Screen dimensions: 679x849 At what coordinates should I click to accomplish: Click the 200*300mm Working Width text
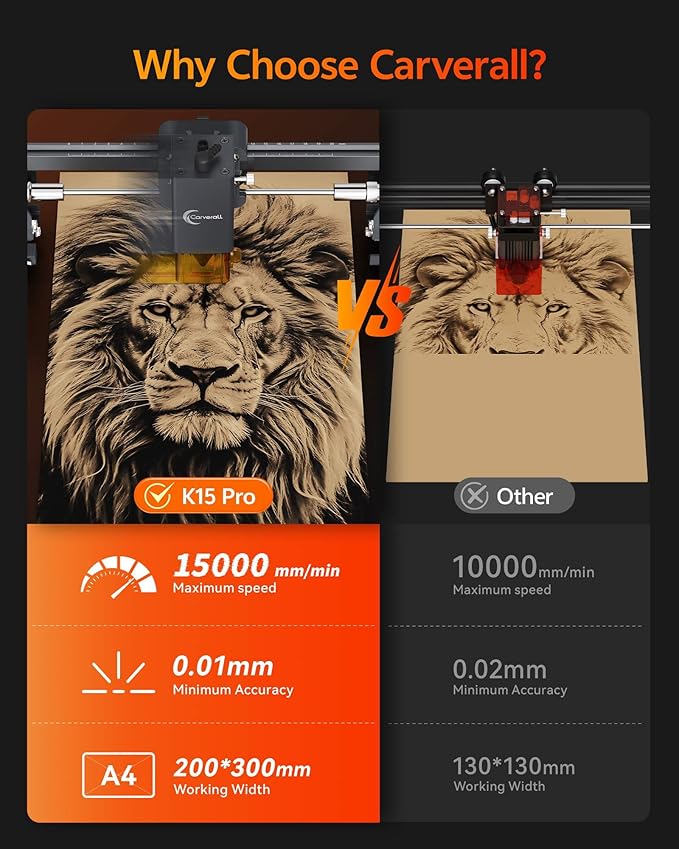tap(242, 776)
